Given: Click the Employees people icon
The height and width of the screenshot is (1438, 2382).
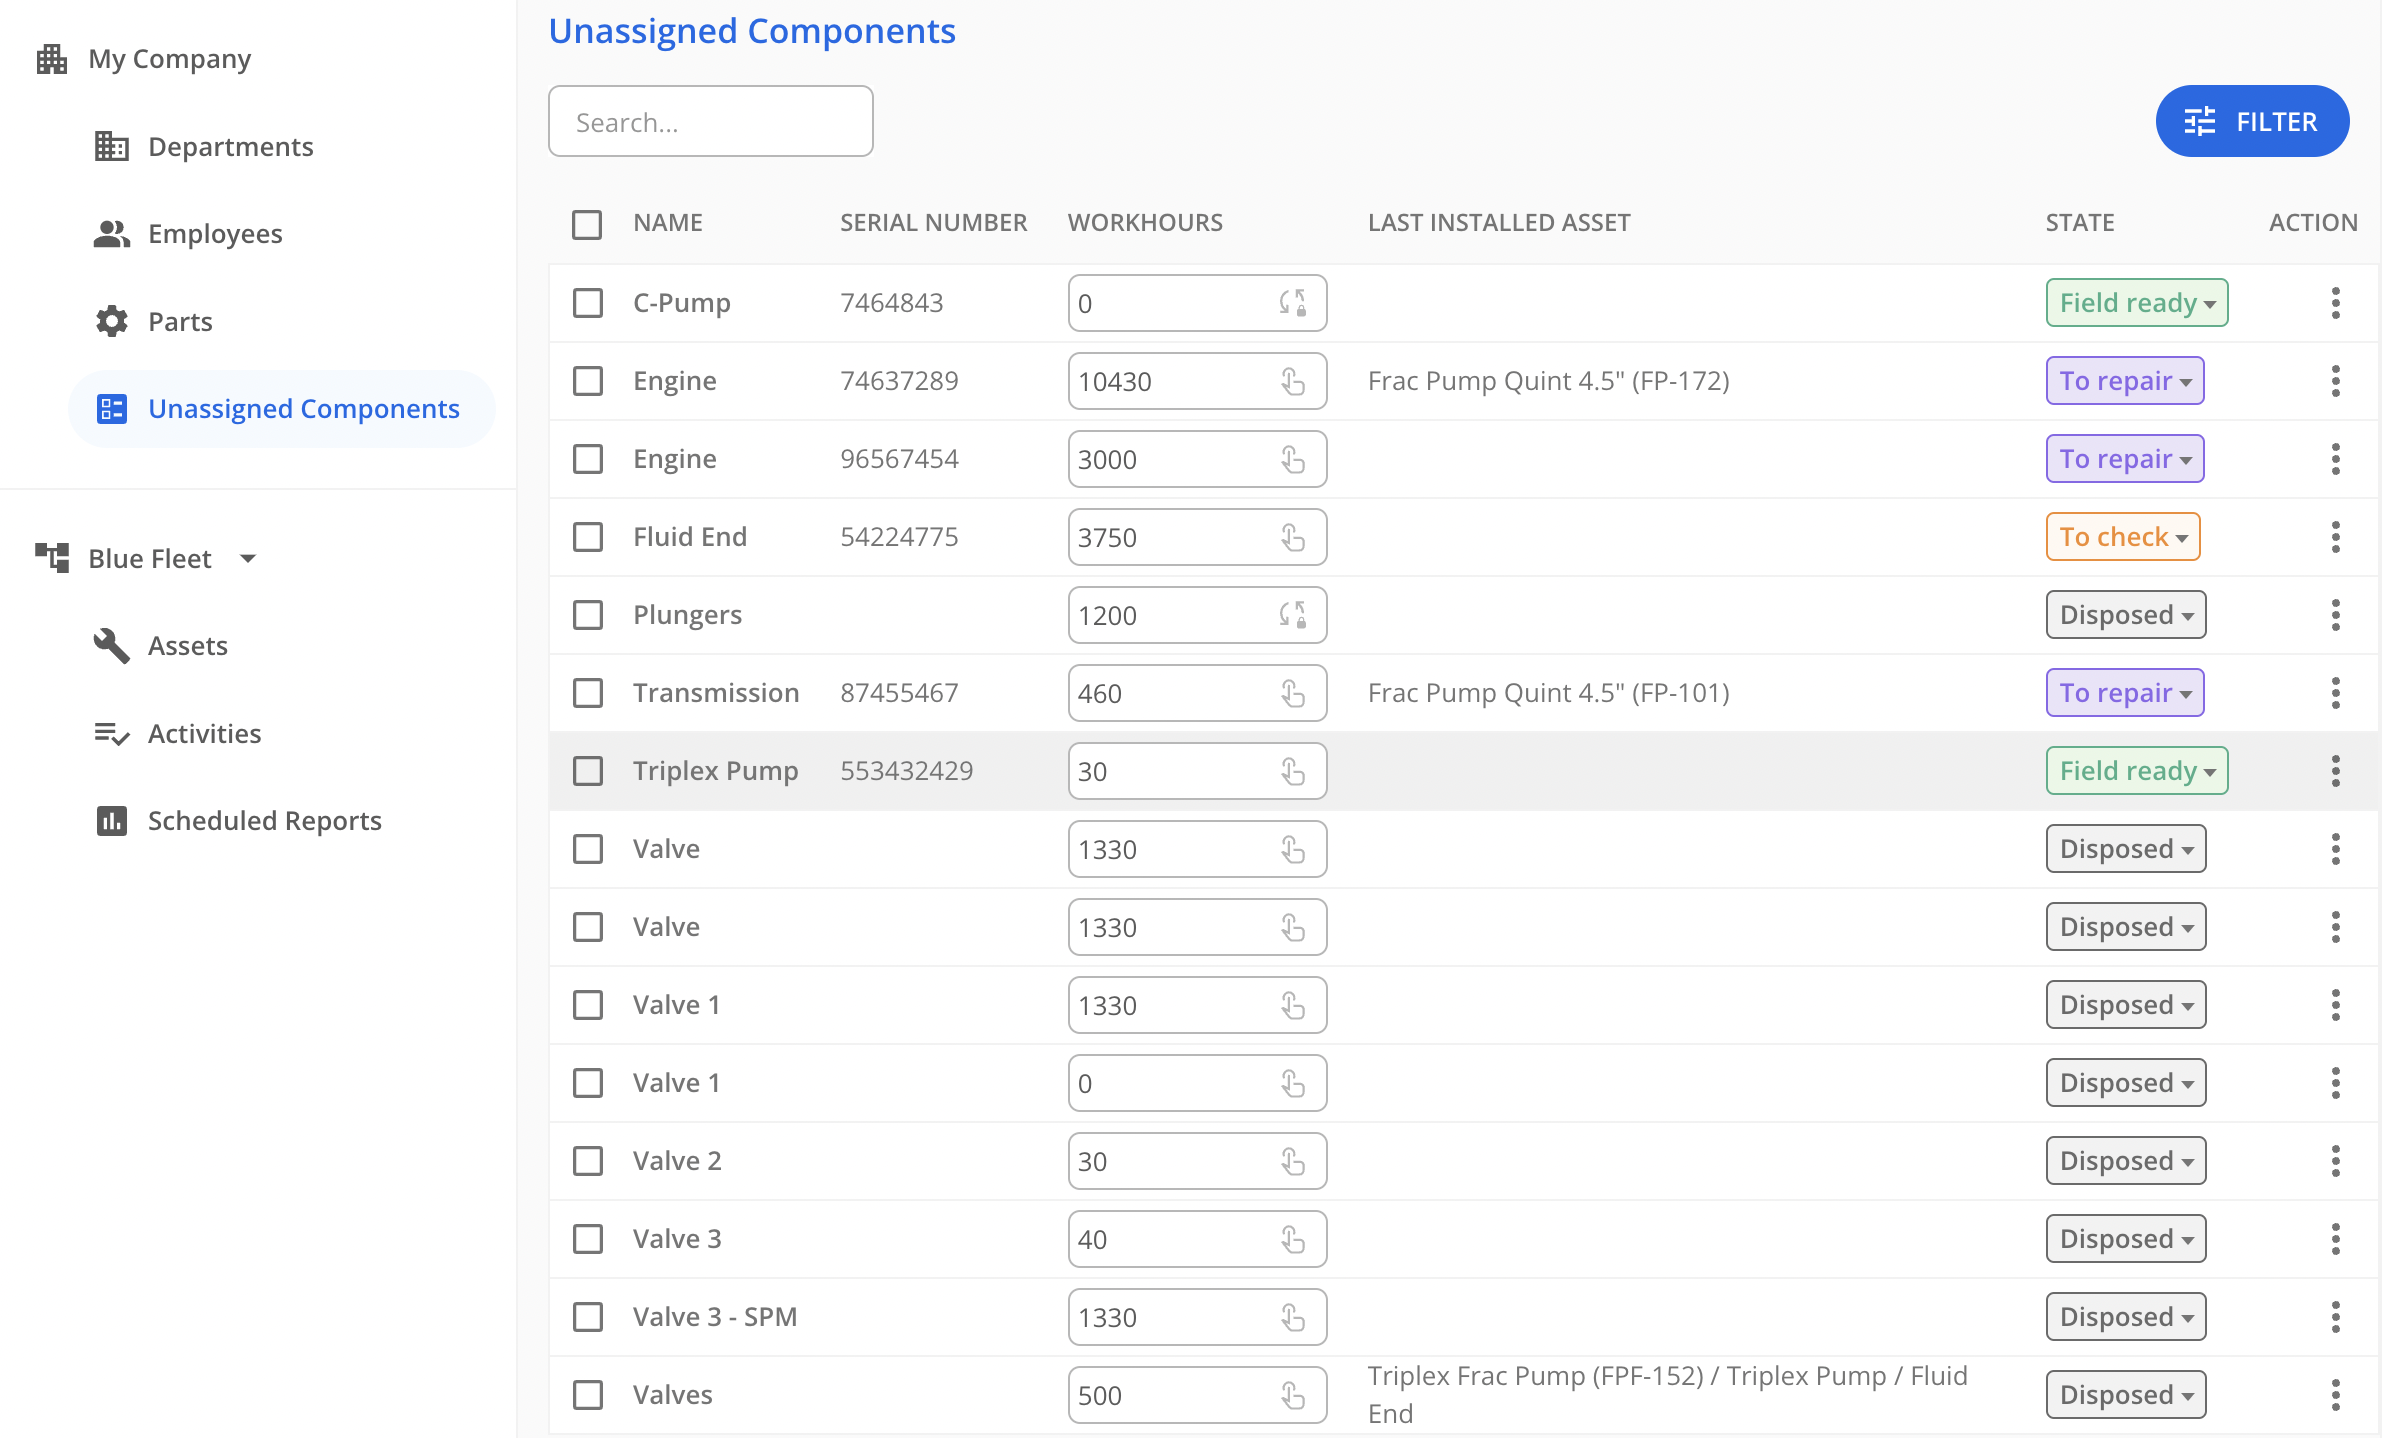Looking at the screenshot, I should tap(111, 234).
